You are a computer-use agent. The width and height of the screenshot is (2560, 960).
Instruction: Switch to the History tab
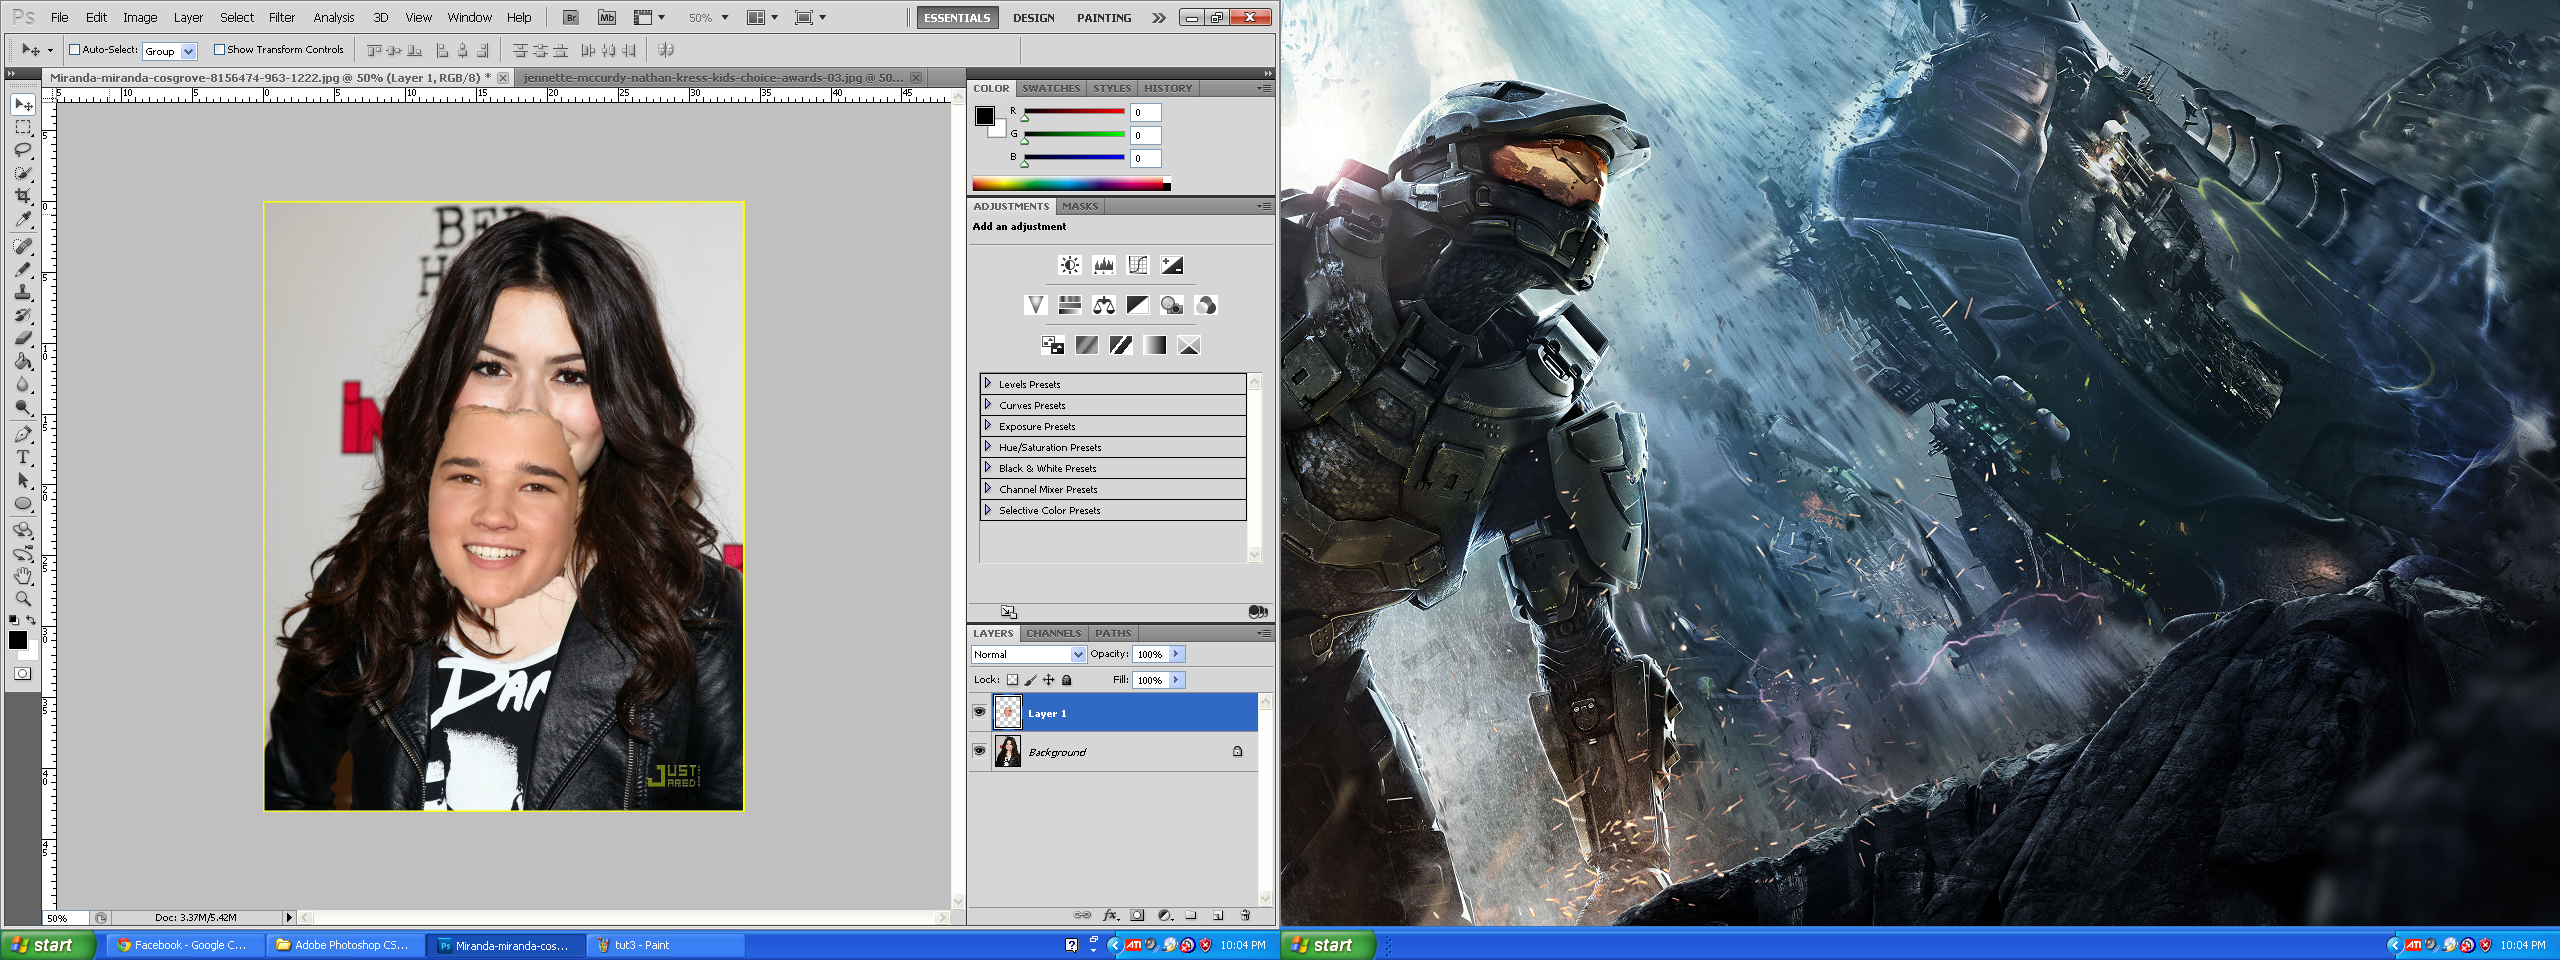(1168, 88)
